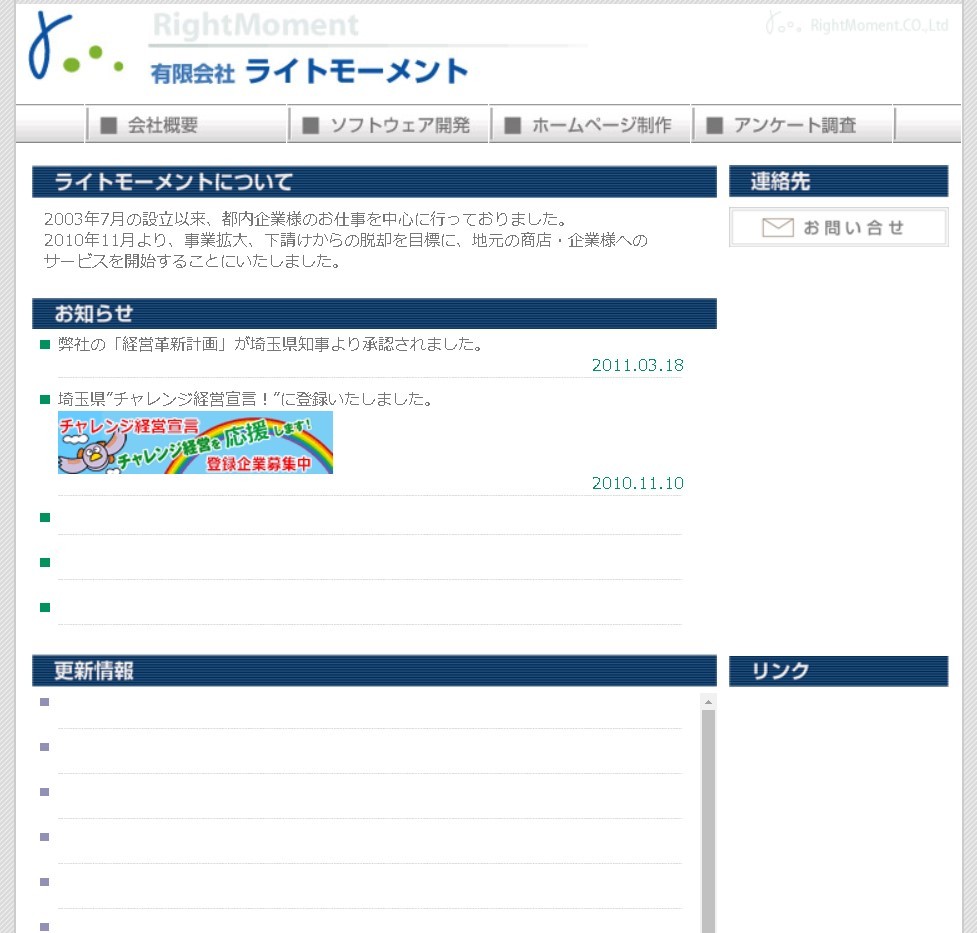Click the envelope icon in the contact button
The width and height of the screenshot is (977, 933).
777,228
